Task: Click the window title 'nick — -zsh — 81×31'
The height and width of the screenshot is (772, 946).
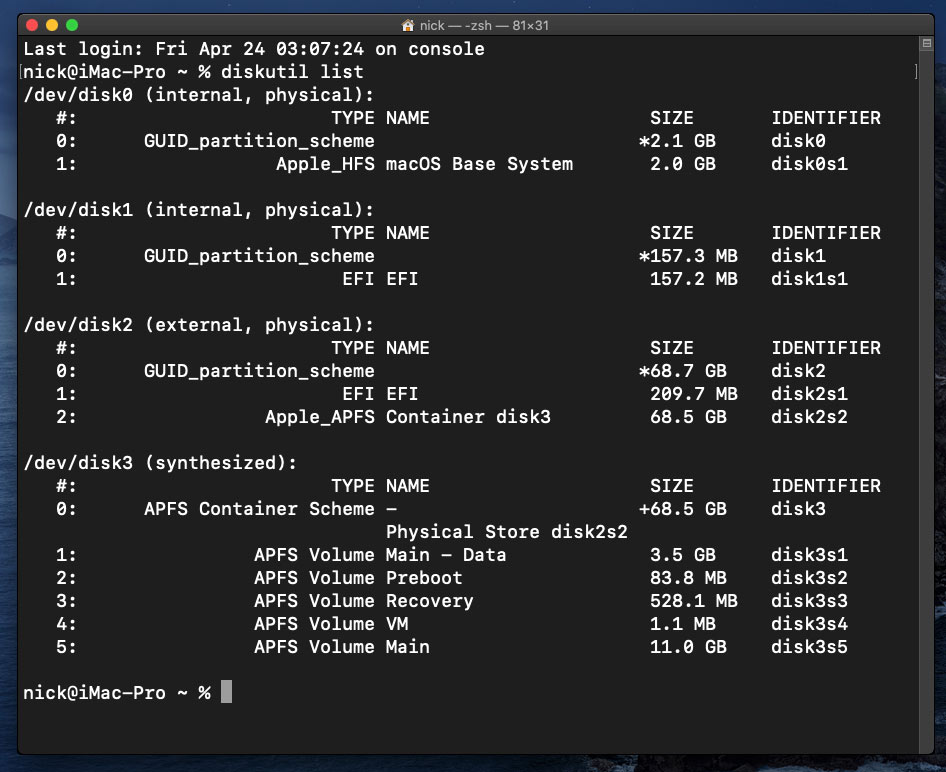Action: tap(484, 25)
